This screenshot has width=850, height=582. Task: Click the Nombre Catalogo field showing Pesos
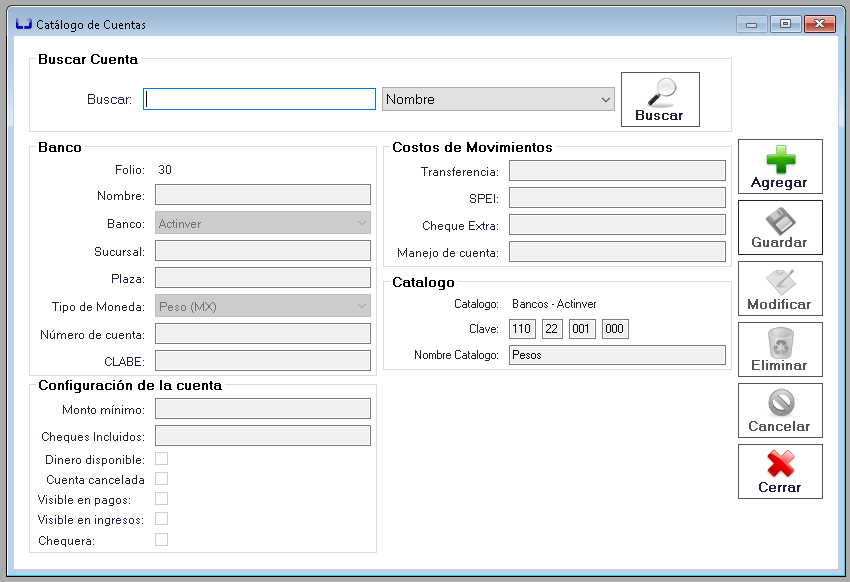tap(617, 355)
